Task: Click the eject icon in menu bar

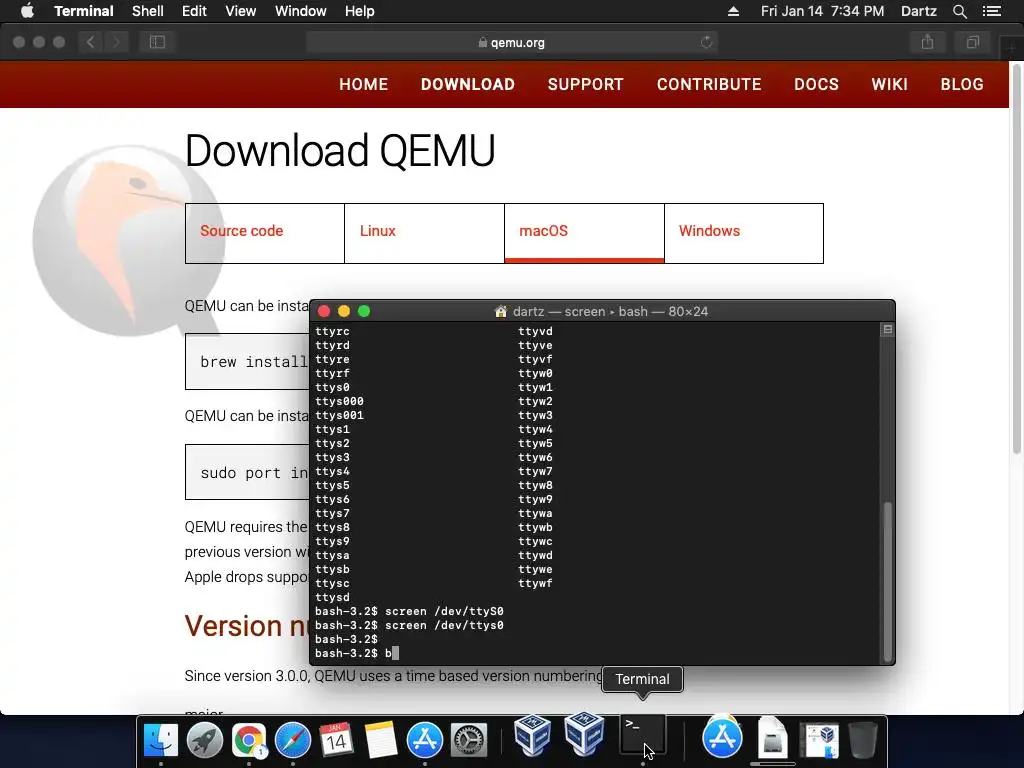Action: click(733, 11)
